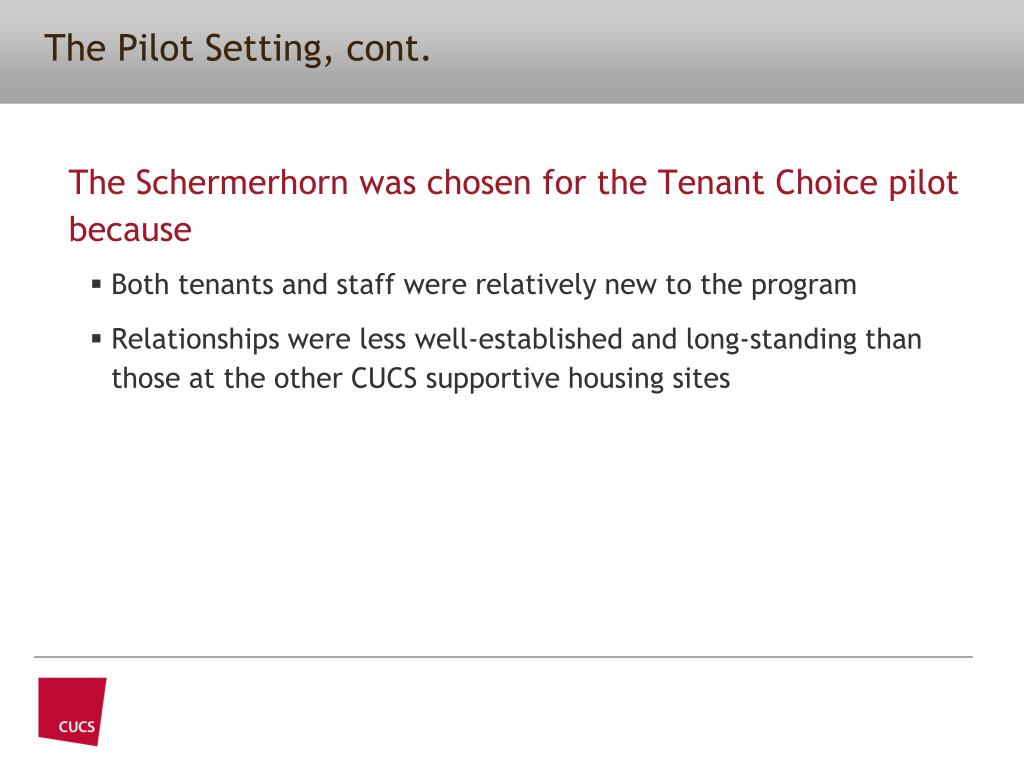Select the phrase 'Tenant Choice pilot'
1024x768 pixels.
[x=808, y=182]
